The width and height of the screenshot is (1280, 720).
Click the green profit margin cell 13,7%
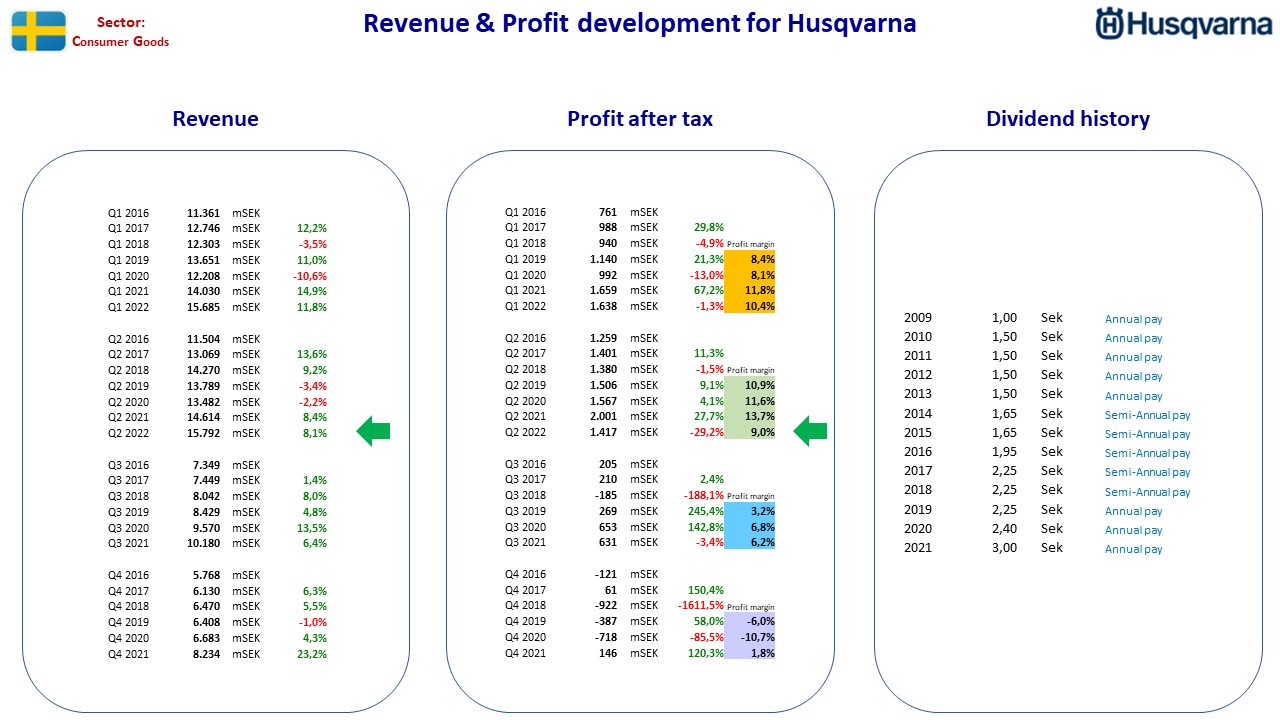tap(750, 417)
